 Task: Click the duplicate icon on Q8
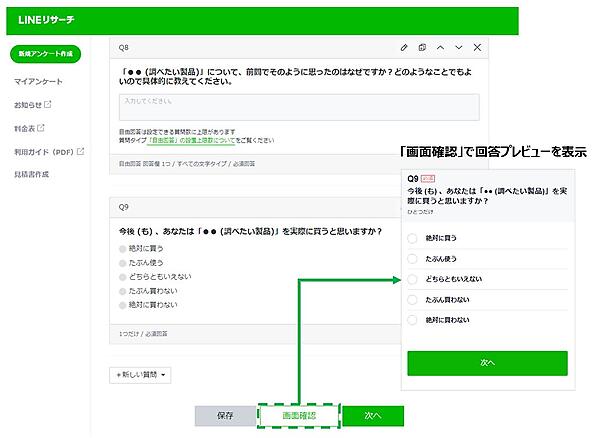422,47
